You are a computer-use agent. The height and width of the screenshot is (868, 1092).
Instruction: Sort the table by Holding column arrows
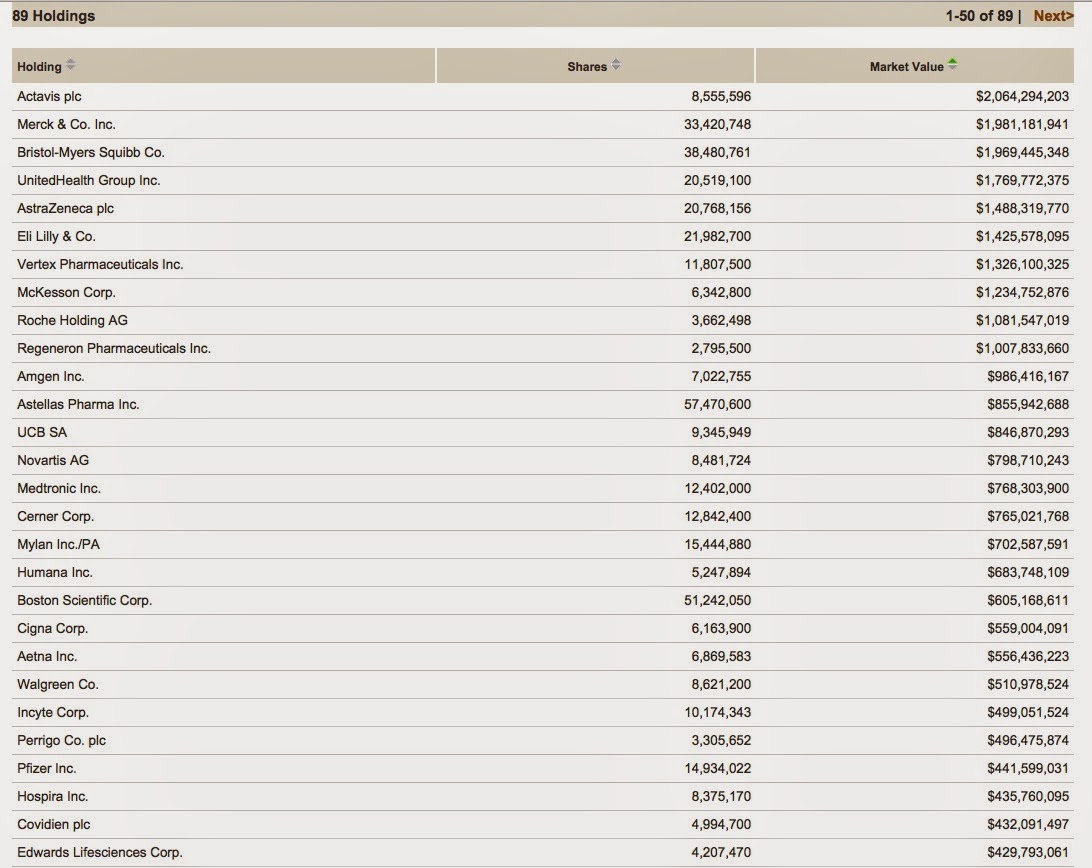[70, 65]
